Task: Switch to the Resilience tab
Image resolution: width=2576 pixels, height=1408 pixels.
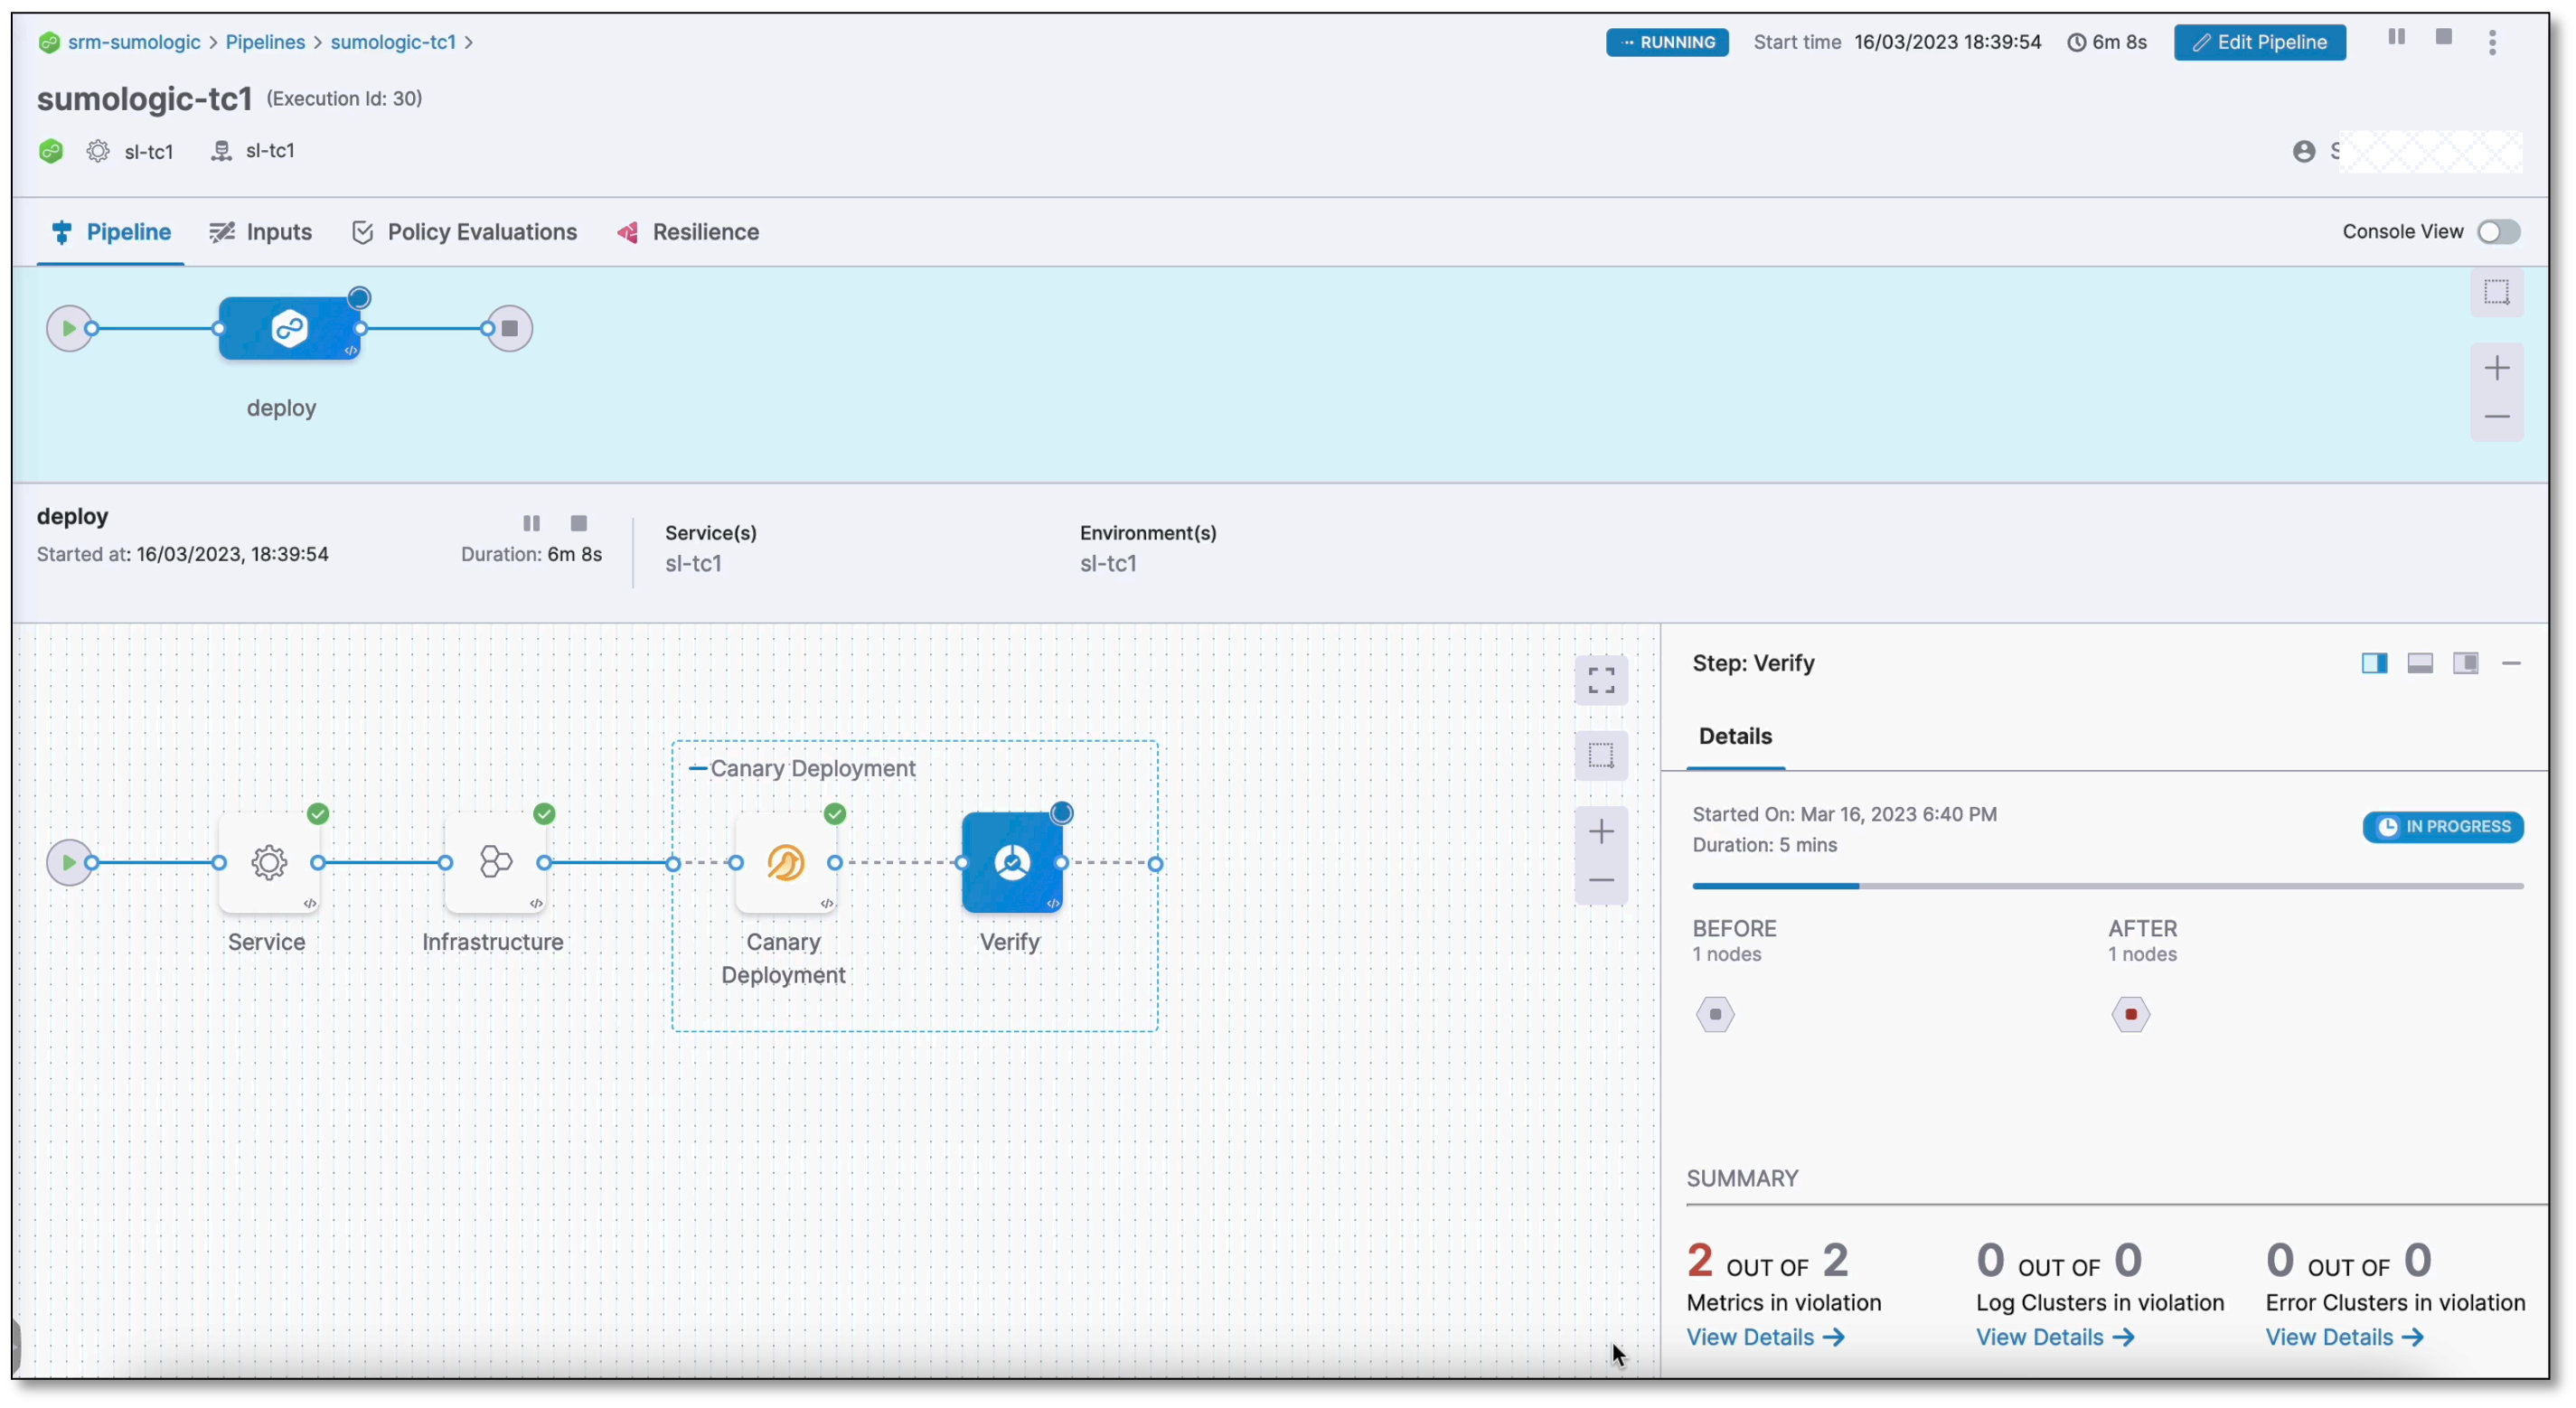Action: click(x=689, y=232)
